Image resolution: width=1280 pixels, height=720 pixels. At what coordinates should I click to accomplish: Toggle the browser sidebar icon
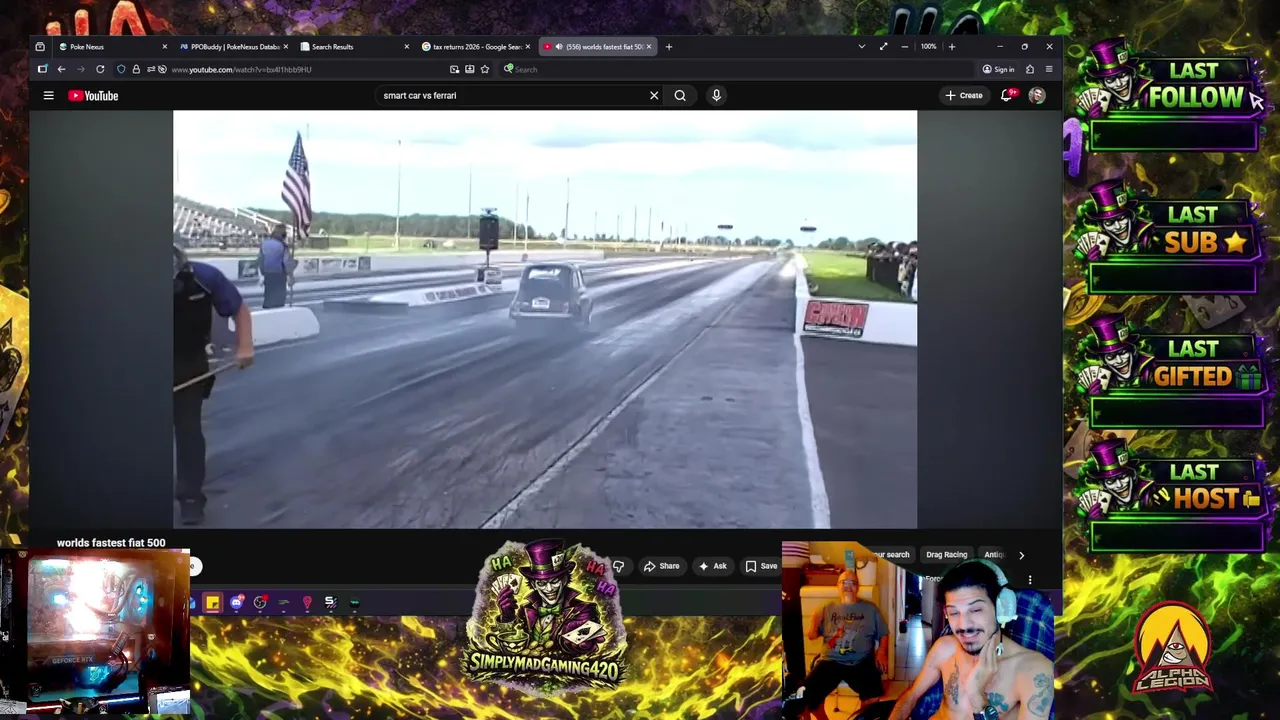coord(42,69)
